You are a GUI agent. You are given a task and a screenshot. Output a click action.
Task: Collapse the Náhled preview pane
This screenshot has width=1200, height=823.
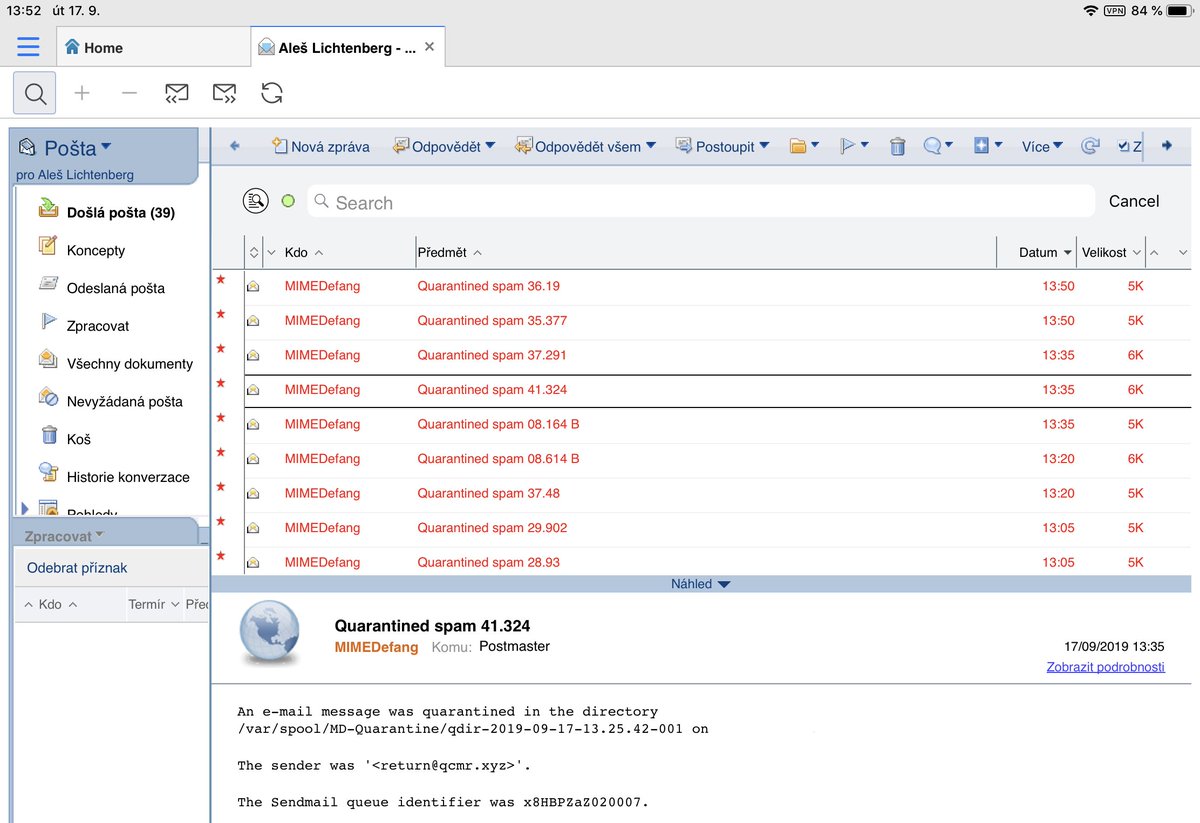coord(700,584)
